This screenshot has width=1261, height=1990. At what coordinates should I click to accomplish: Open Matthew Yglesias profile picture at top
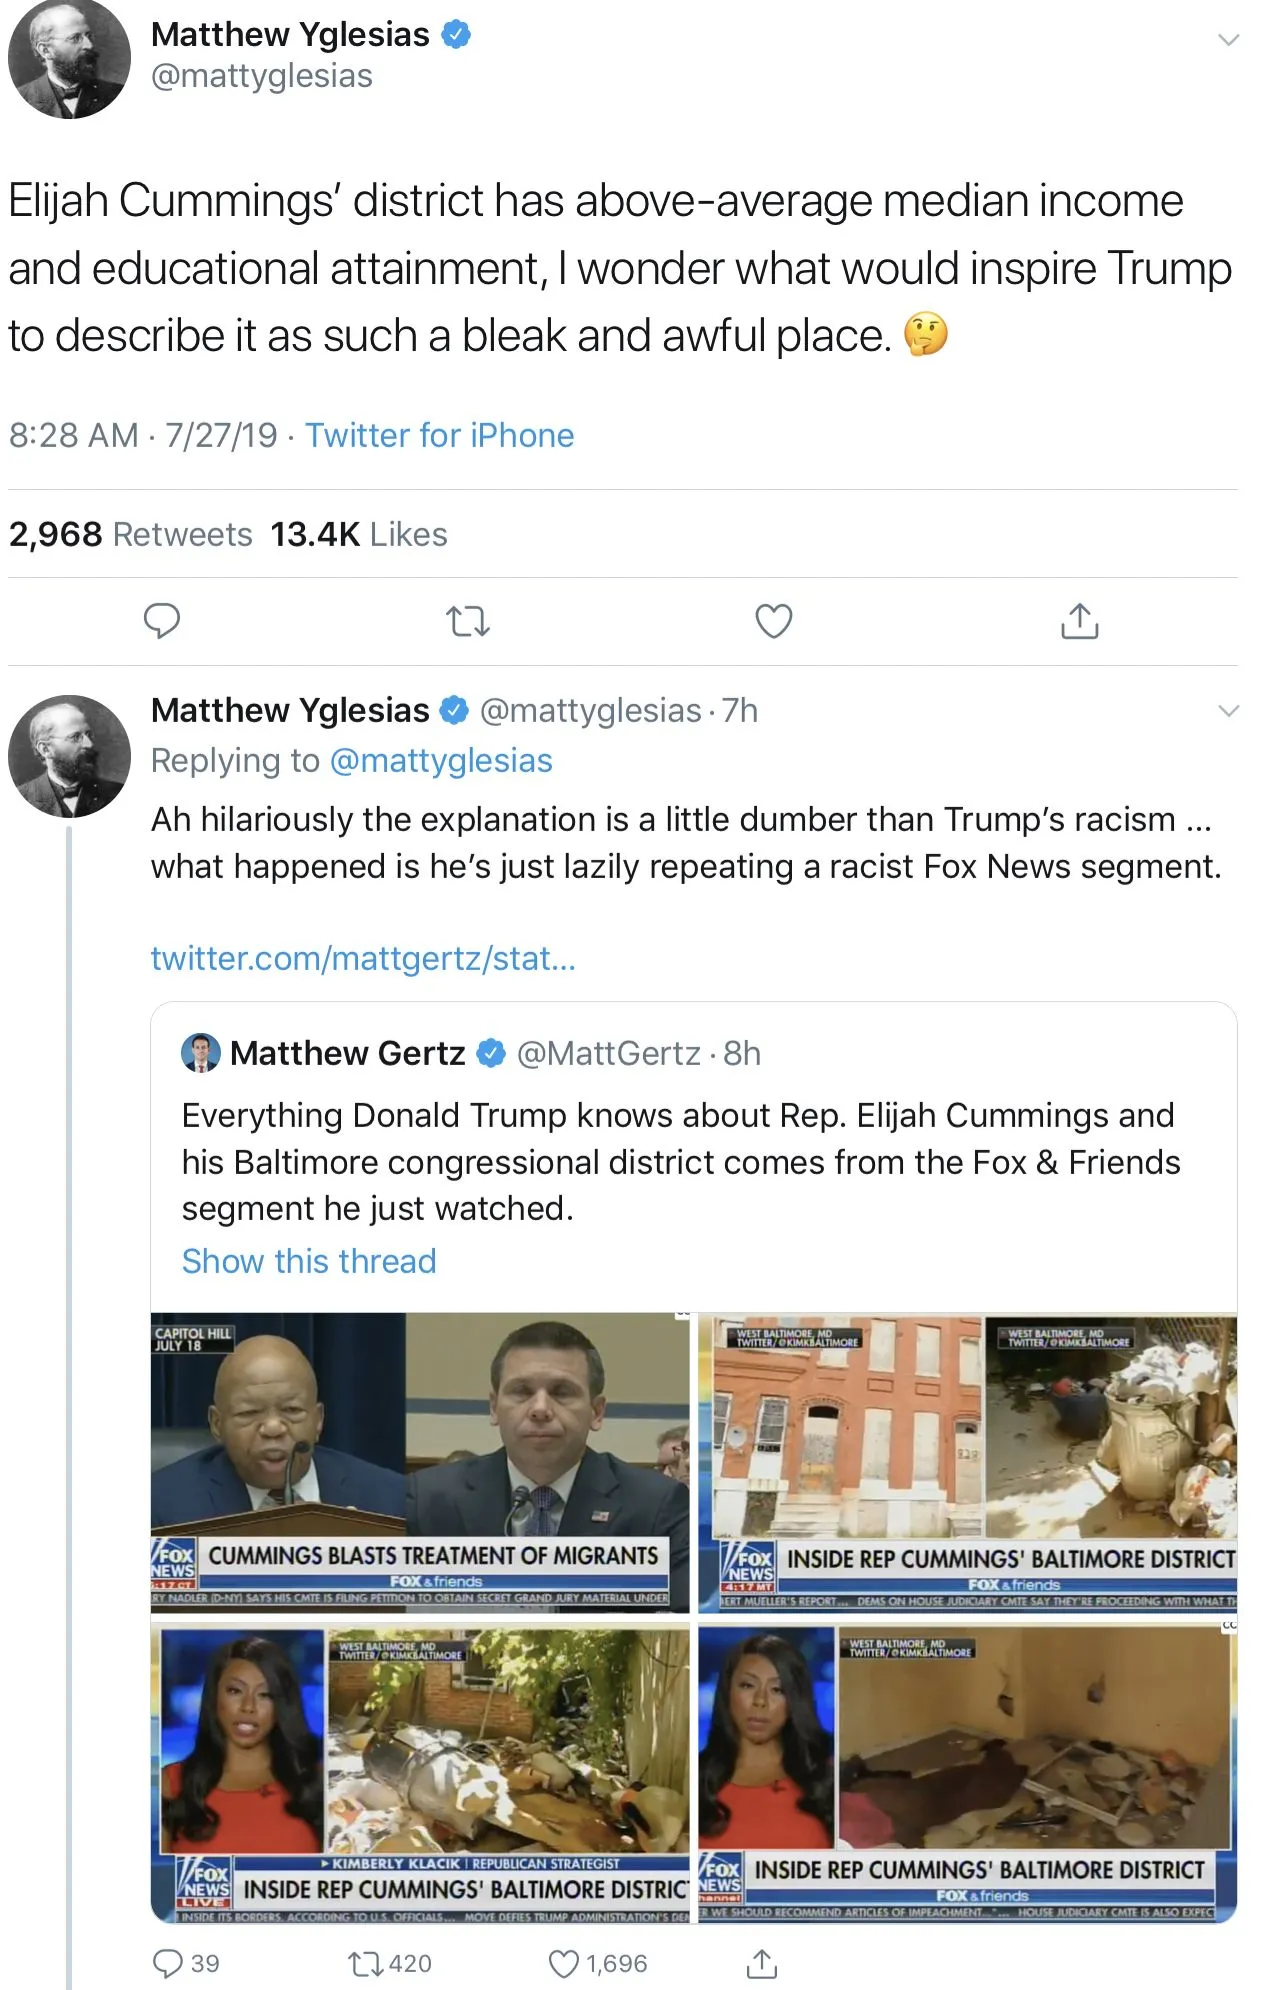[69, 57]
